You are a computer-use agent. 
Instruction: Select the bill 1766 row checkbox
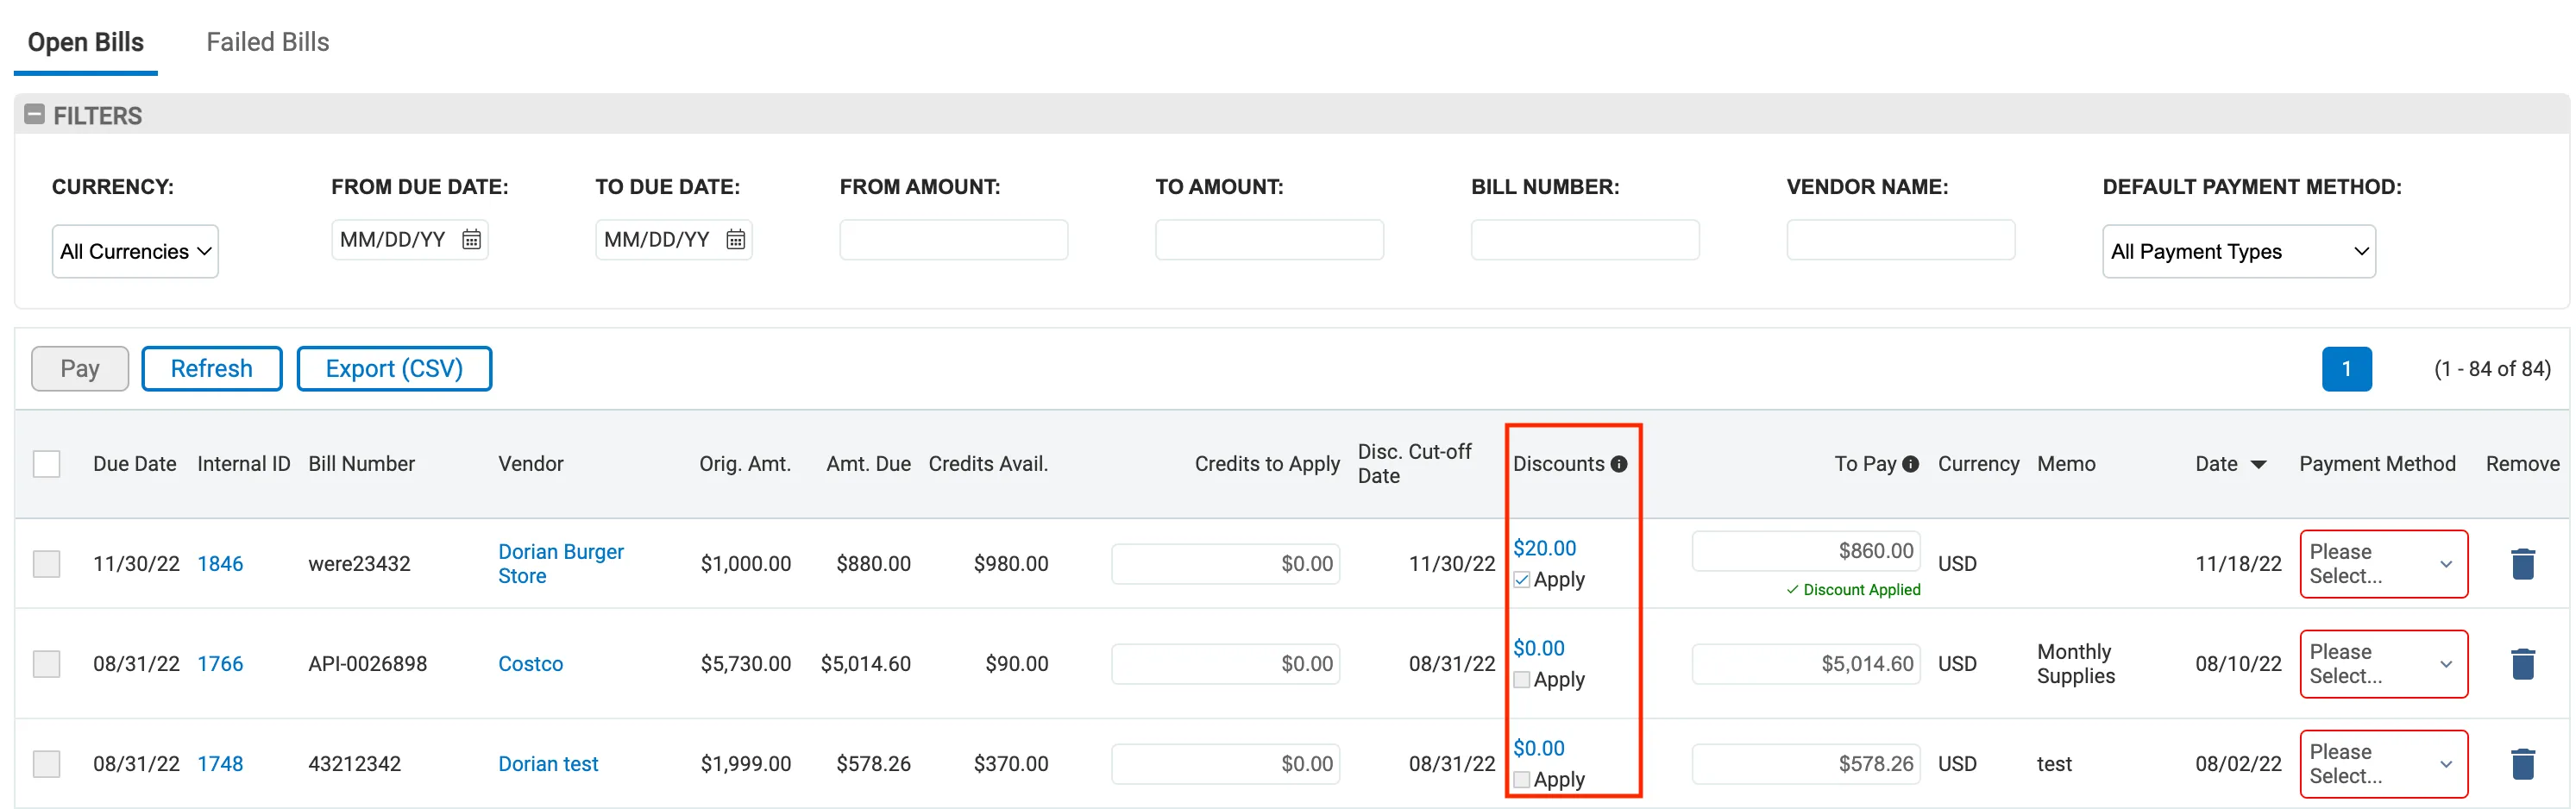(x=47, y=664)
